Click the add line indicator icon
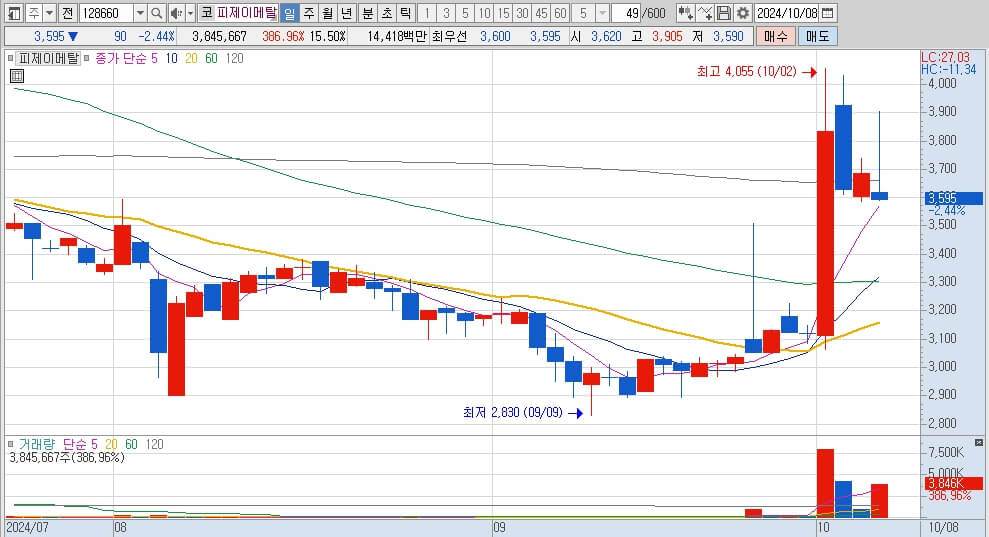This screenshot has height=537, width=989. click(x=705, y=13)
